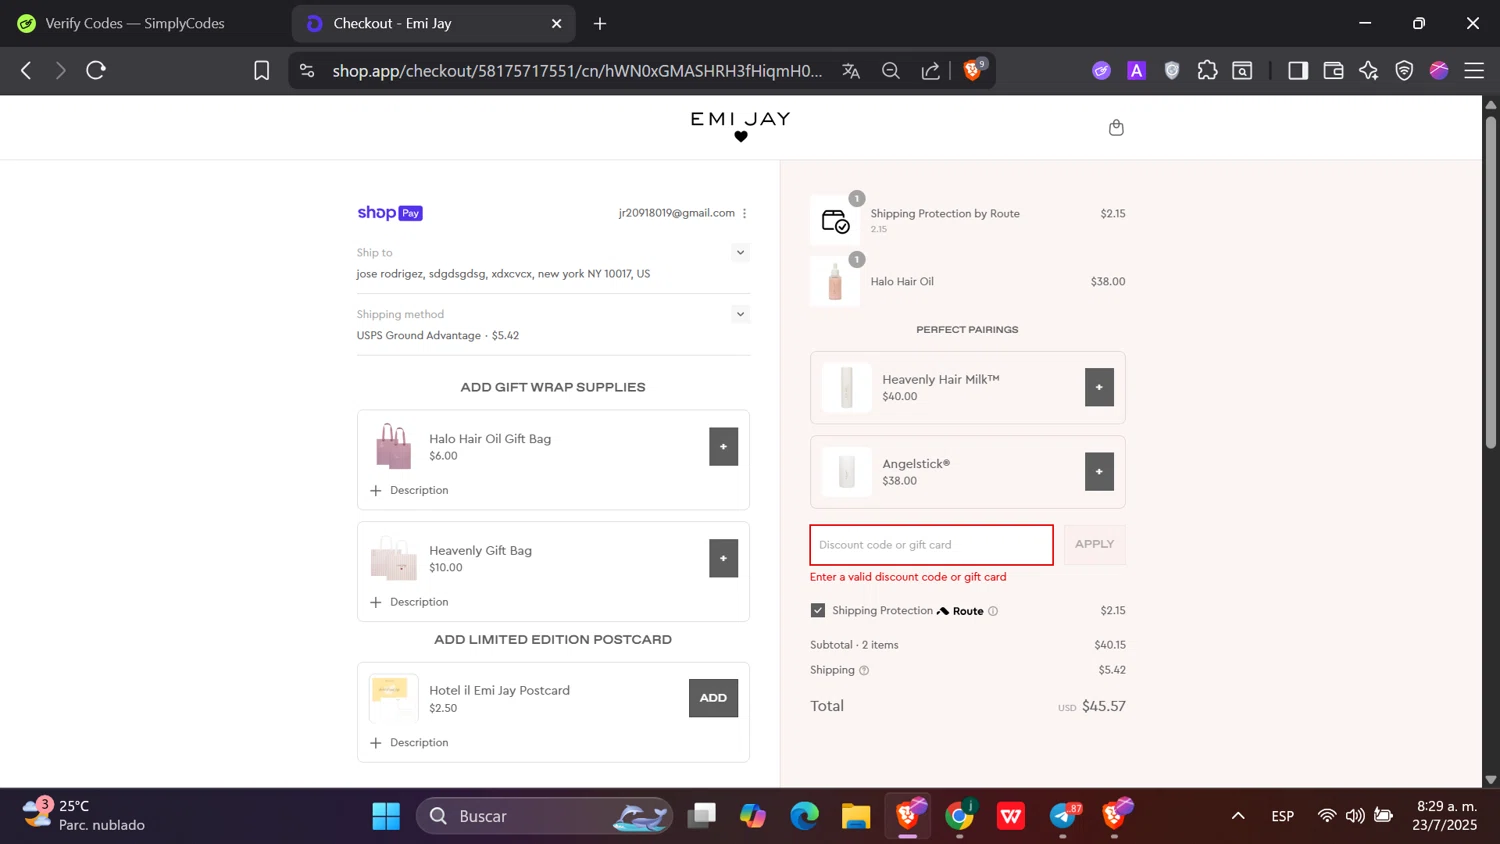Open Leo AI assistant icon
Image resolution: width=1500 pixels, height=844 pixels.
click(x=1368, y=70)
